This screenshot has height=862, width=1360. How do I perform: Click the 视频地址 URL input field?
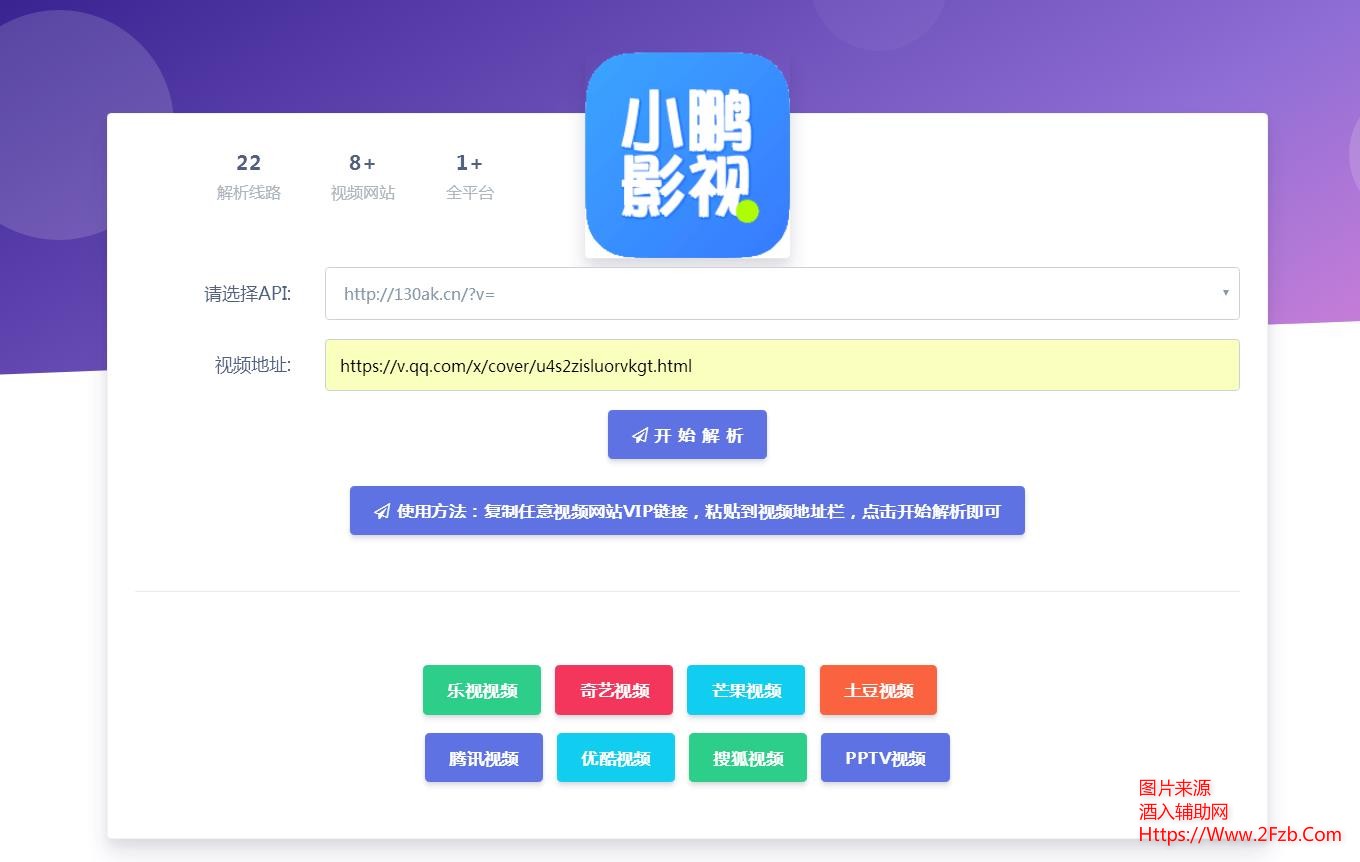tap(780, 365)
